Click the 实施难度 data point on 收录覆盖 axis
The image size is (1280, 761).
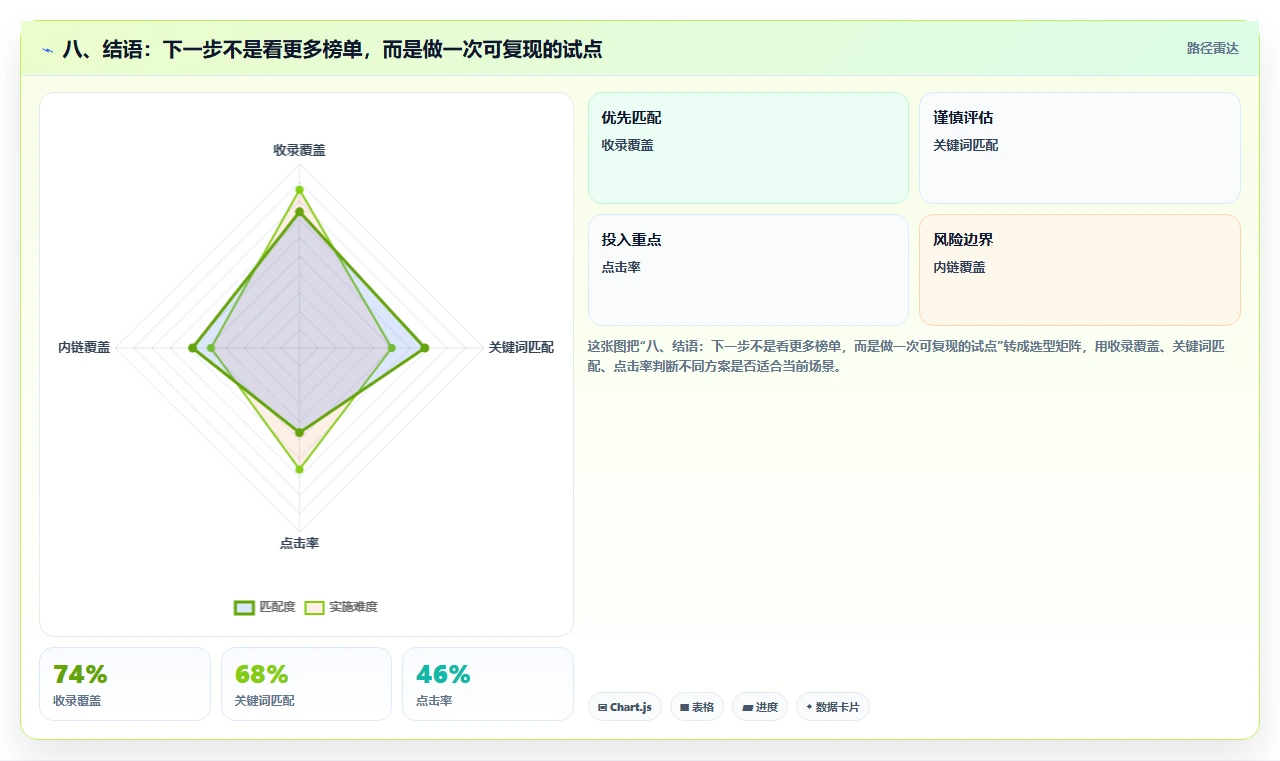[x=299, y=190]
